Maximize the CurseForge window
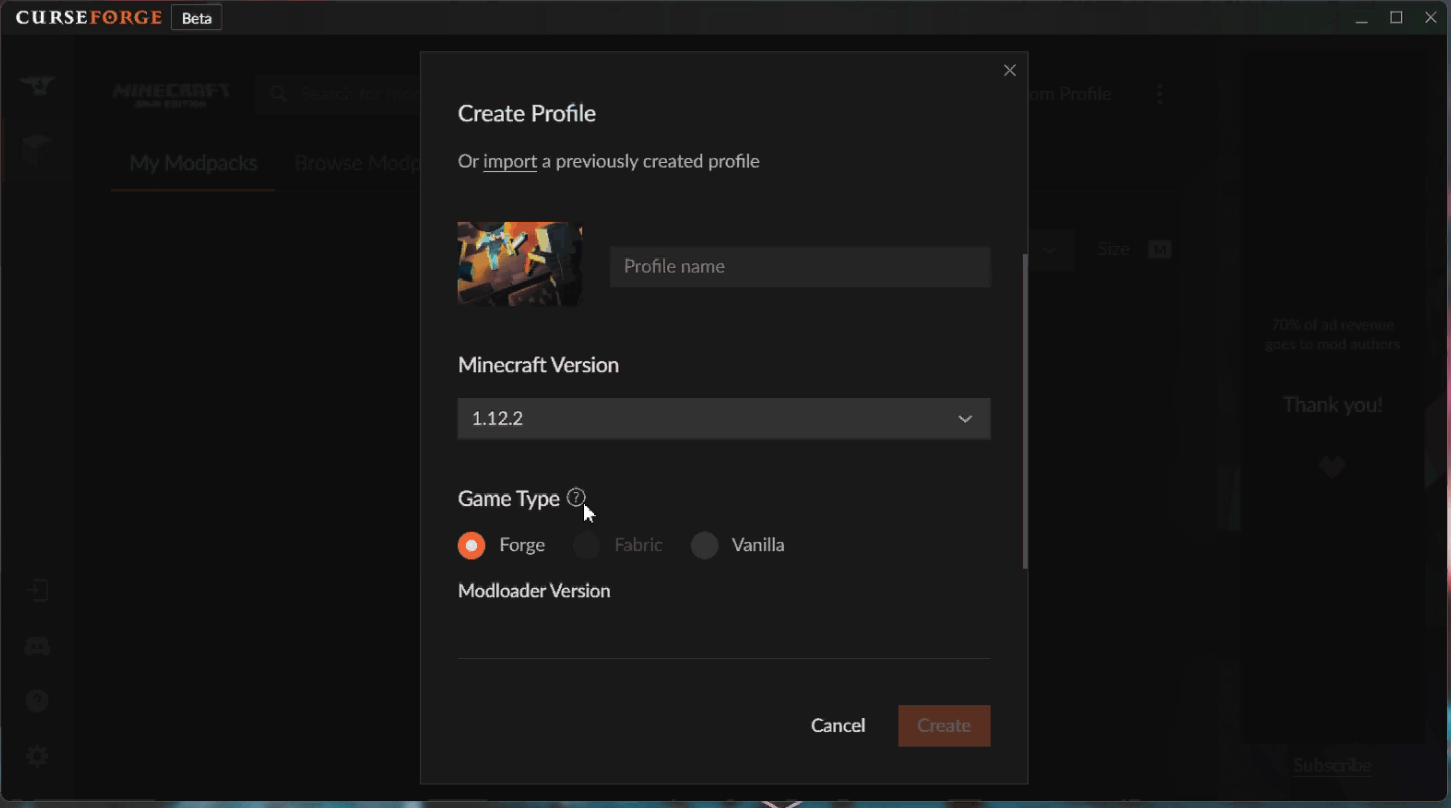The width and height of the screenshot is (1451, 808). tap(1397, 18)
